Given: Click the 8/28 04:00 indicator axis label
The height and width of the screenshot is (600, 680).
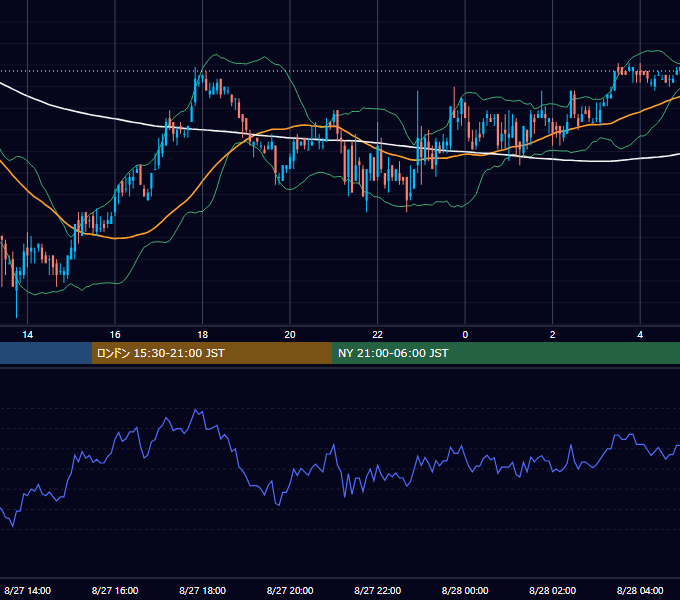Looking at the screenshot, I should tap(640, 590).
